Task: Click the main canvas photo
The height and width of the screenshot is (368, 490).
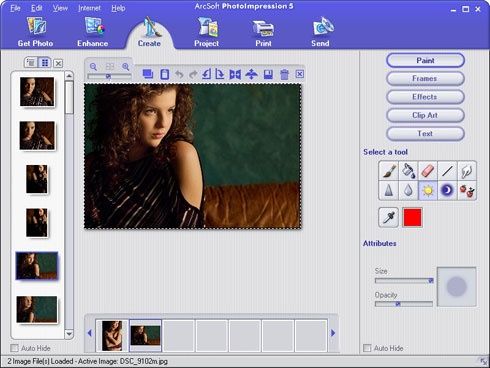Action: pyautogui.click(x=193, y=156)
